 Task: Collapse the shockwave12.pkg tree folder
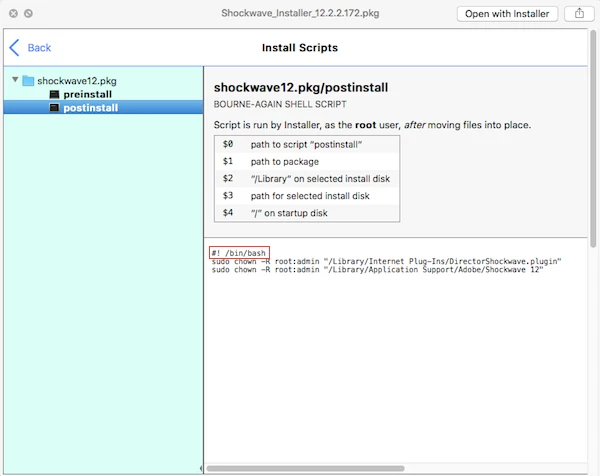[15, 80]
